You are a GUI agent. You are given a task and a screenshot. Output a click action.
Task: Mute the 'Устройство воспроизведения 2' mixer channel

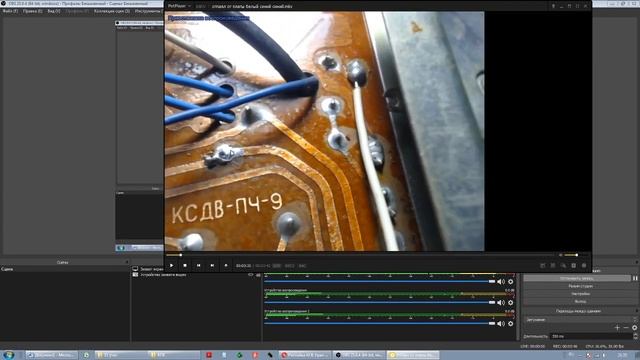(x=501, y=324)
